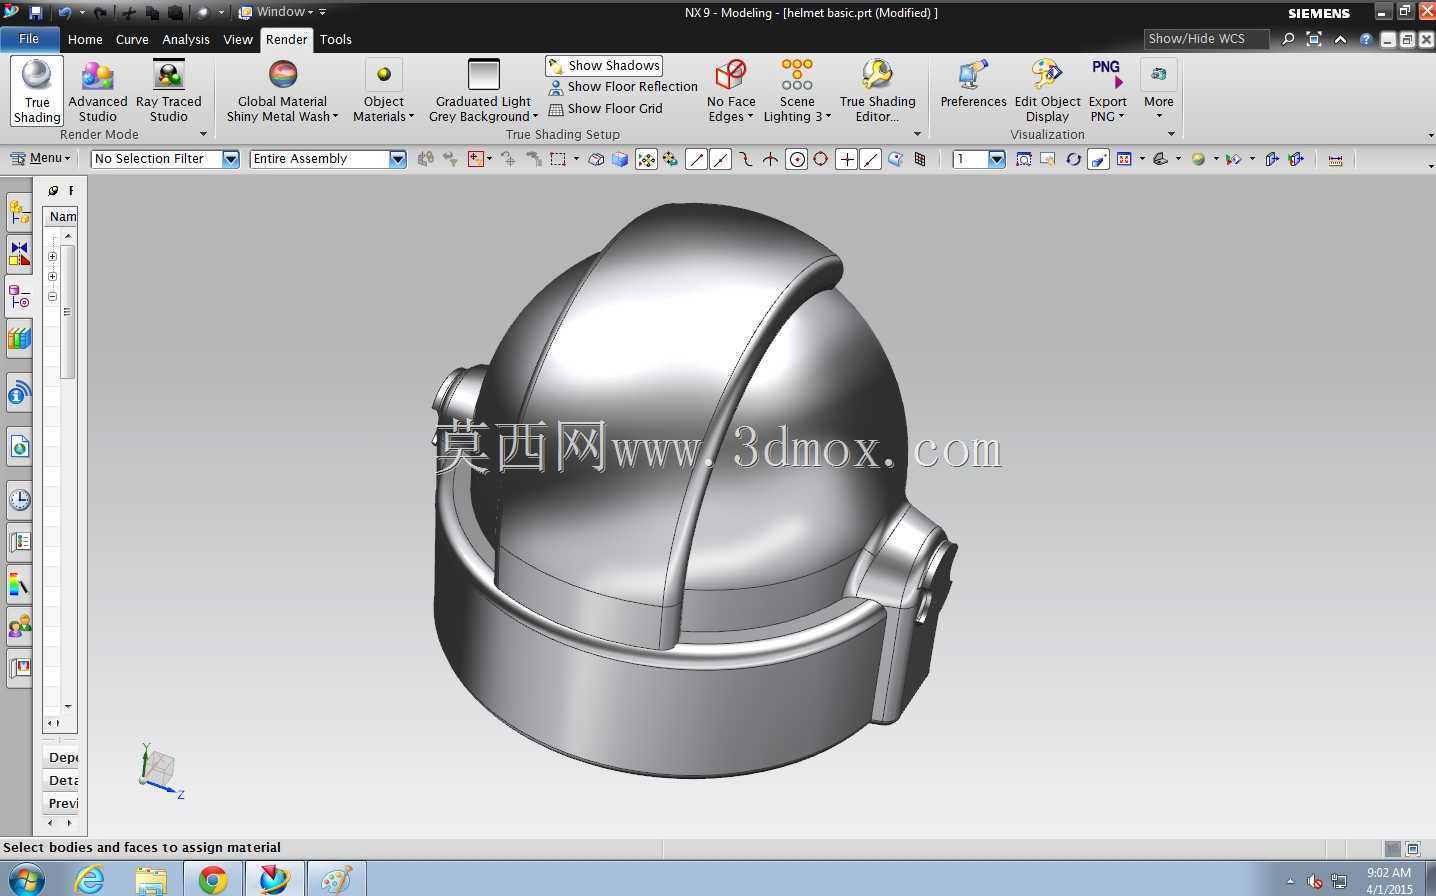The image size is (1436, 896).
Task: Click the rectangle selection method icon
Action: point(558,159)
